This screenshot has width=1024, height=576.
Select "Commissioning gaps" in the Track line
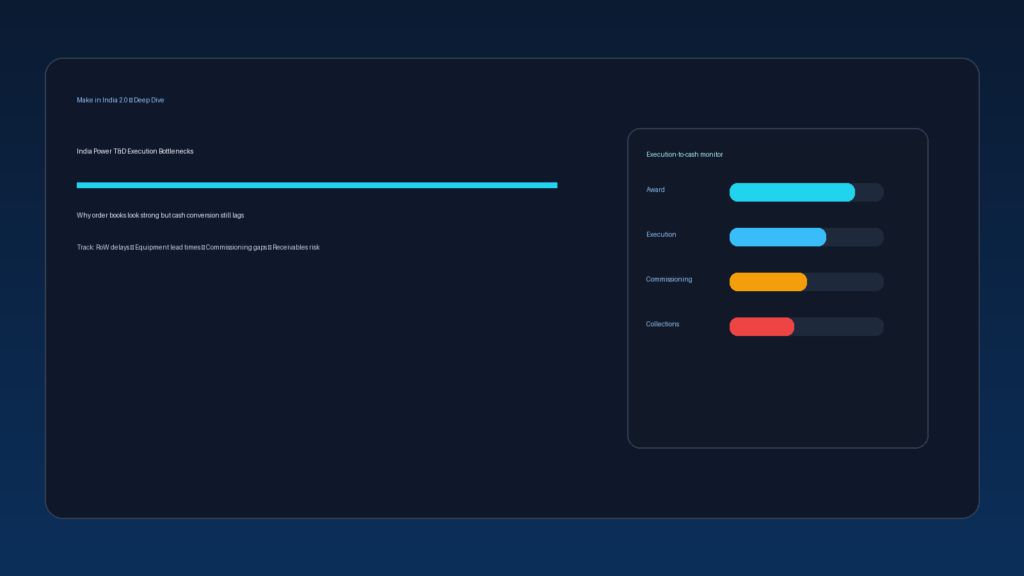236,246
